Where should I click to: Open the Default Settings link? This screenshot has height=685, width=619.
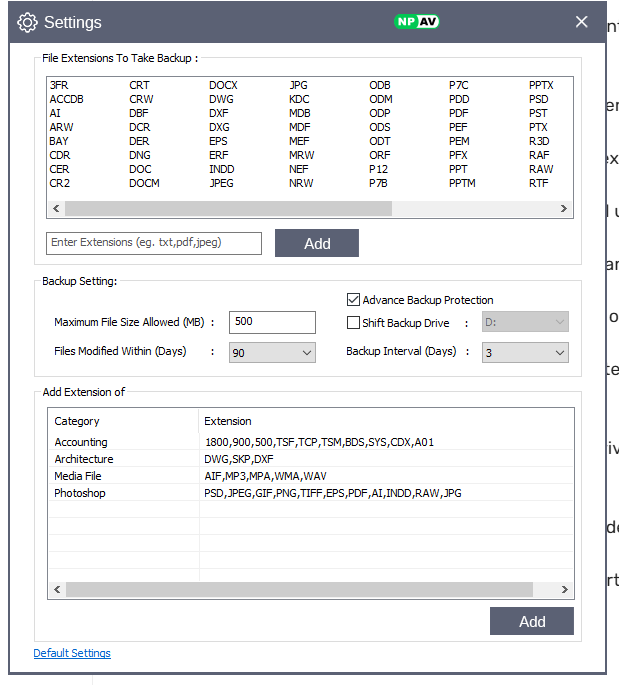[72, 653]
